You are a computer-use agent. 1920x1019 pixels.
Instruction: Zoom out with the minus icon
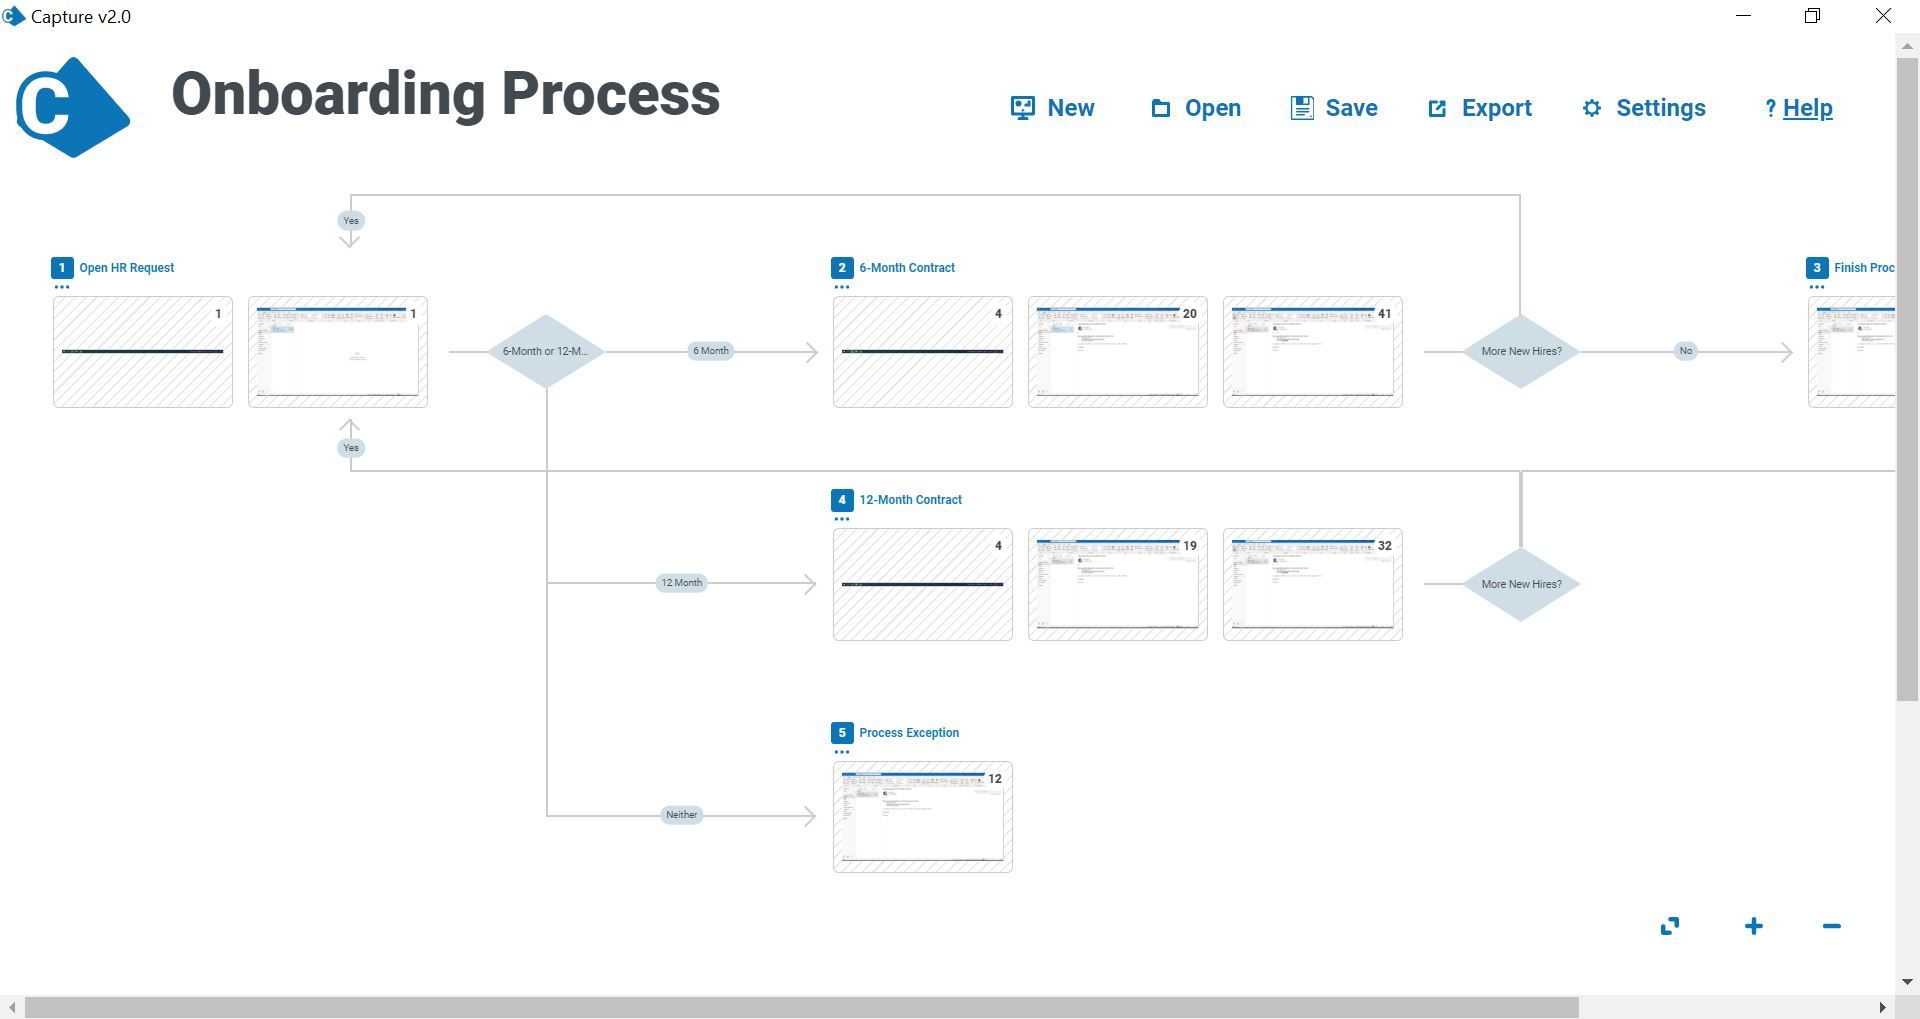1832,927
